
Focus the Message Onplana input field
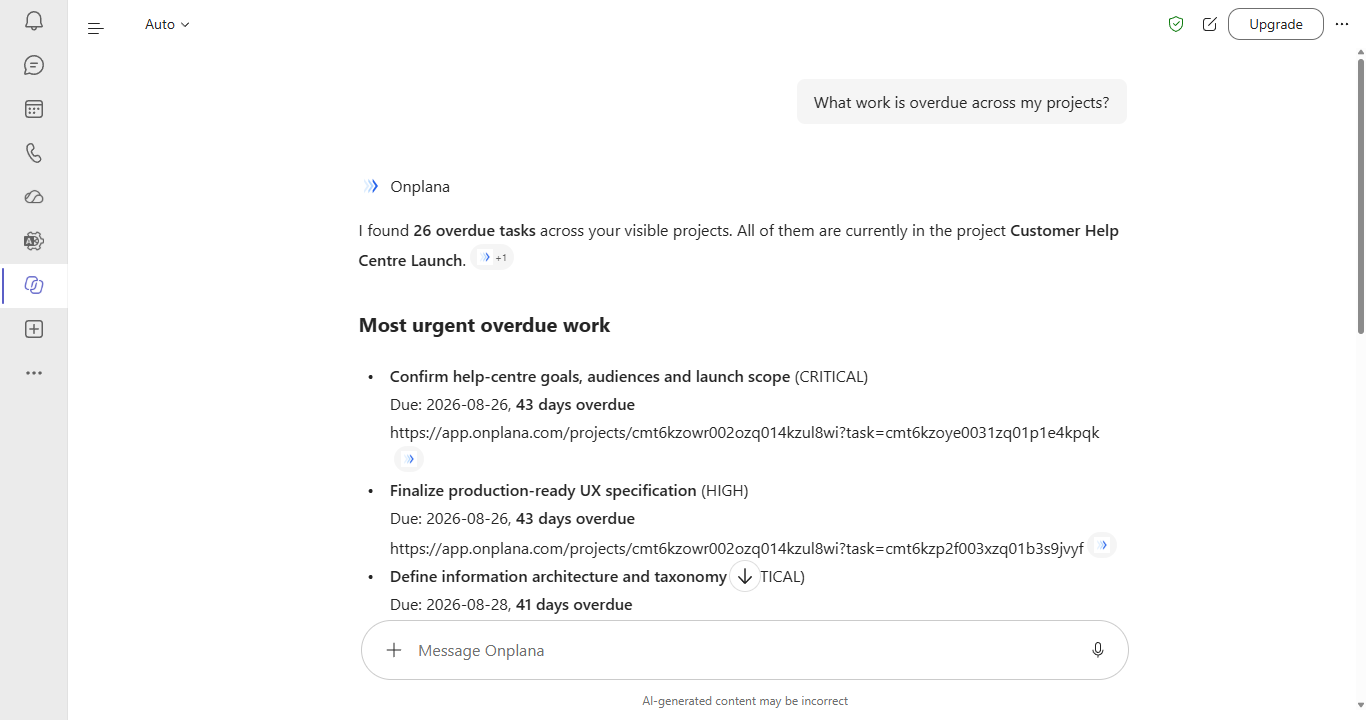pyautogui.click(x=745, y=650)
